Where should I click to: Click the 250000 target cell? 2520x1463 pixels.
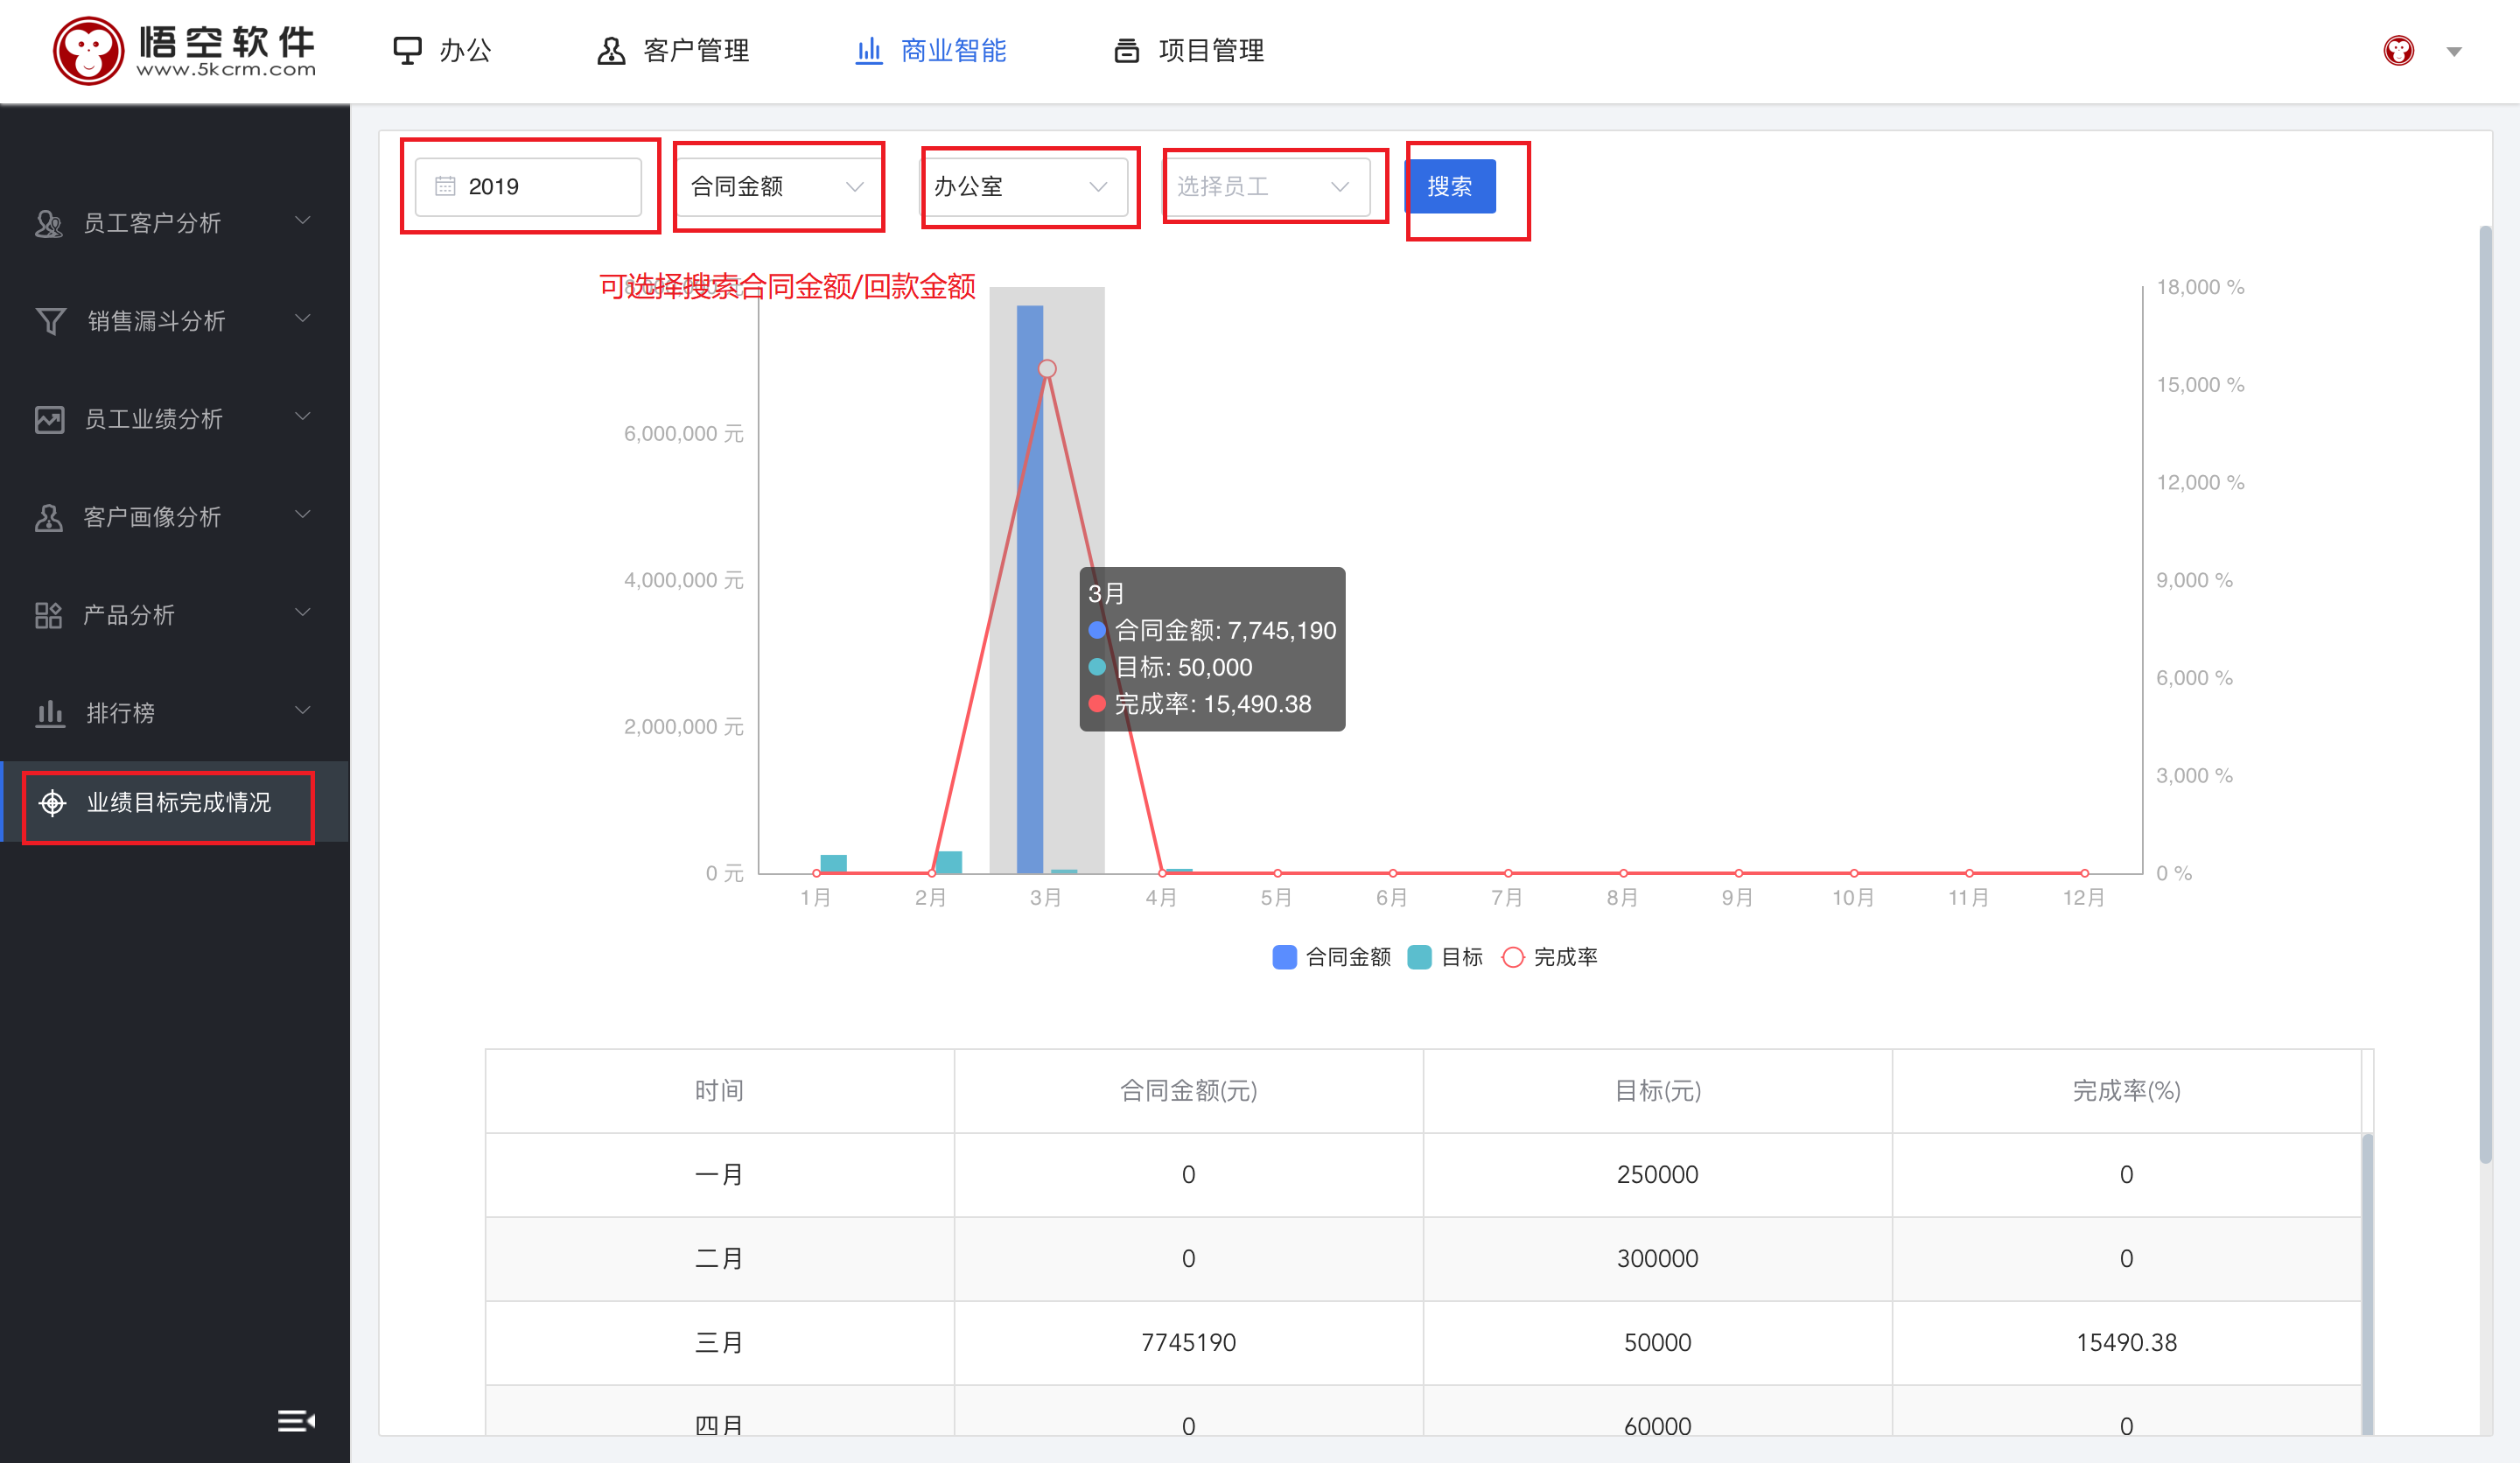(x=1657, y=1175)
